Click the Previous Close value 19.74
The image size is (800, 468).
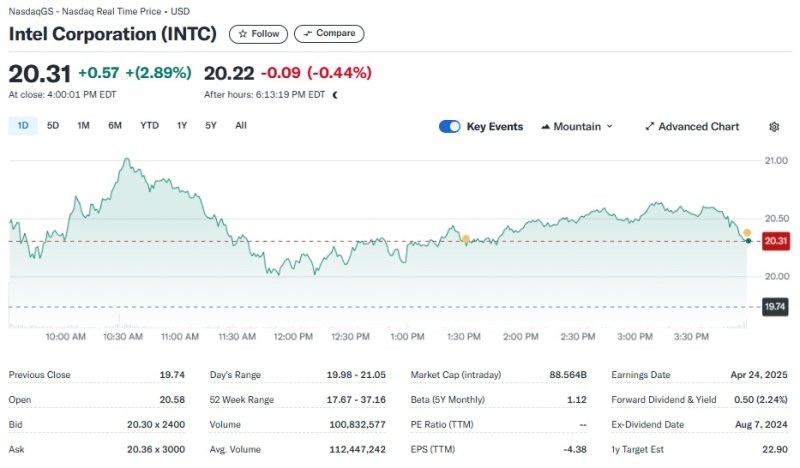pyautogui.click(x=172, y=375)
